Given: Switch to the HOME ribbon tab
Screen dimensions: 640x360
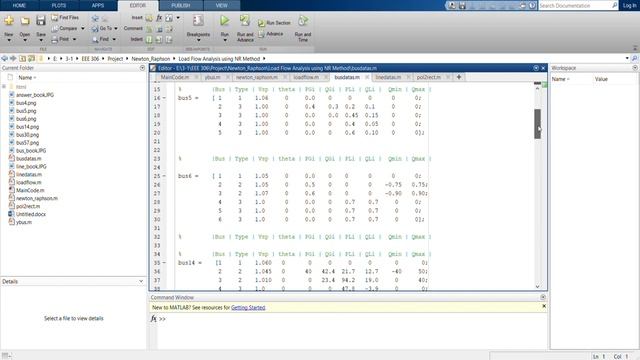Looking at the screenshot, I should coord(19,6).
